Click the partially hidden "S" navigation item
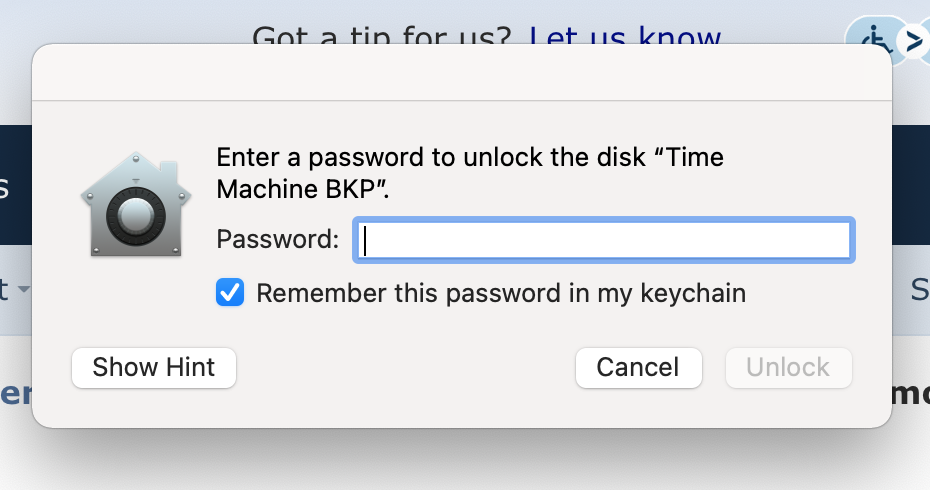The image size is (930, 490). [920, 289]
